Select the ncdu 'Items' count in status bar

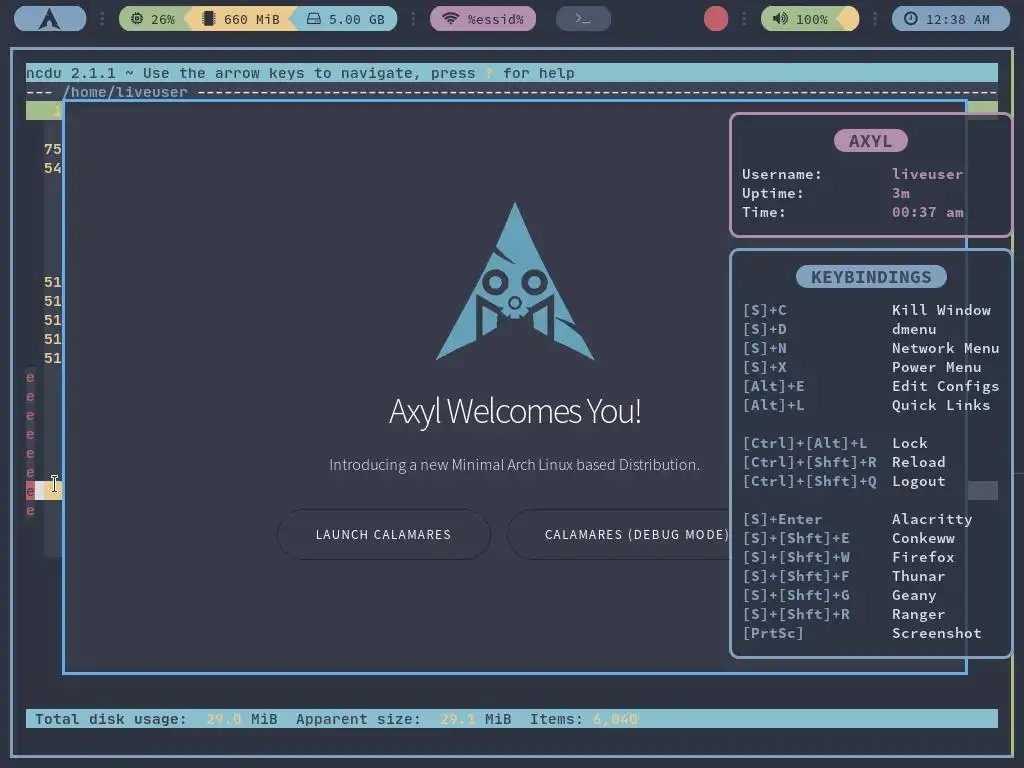(615, 719)
